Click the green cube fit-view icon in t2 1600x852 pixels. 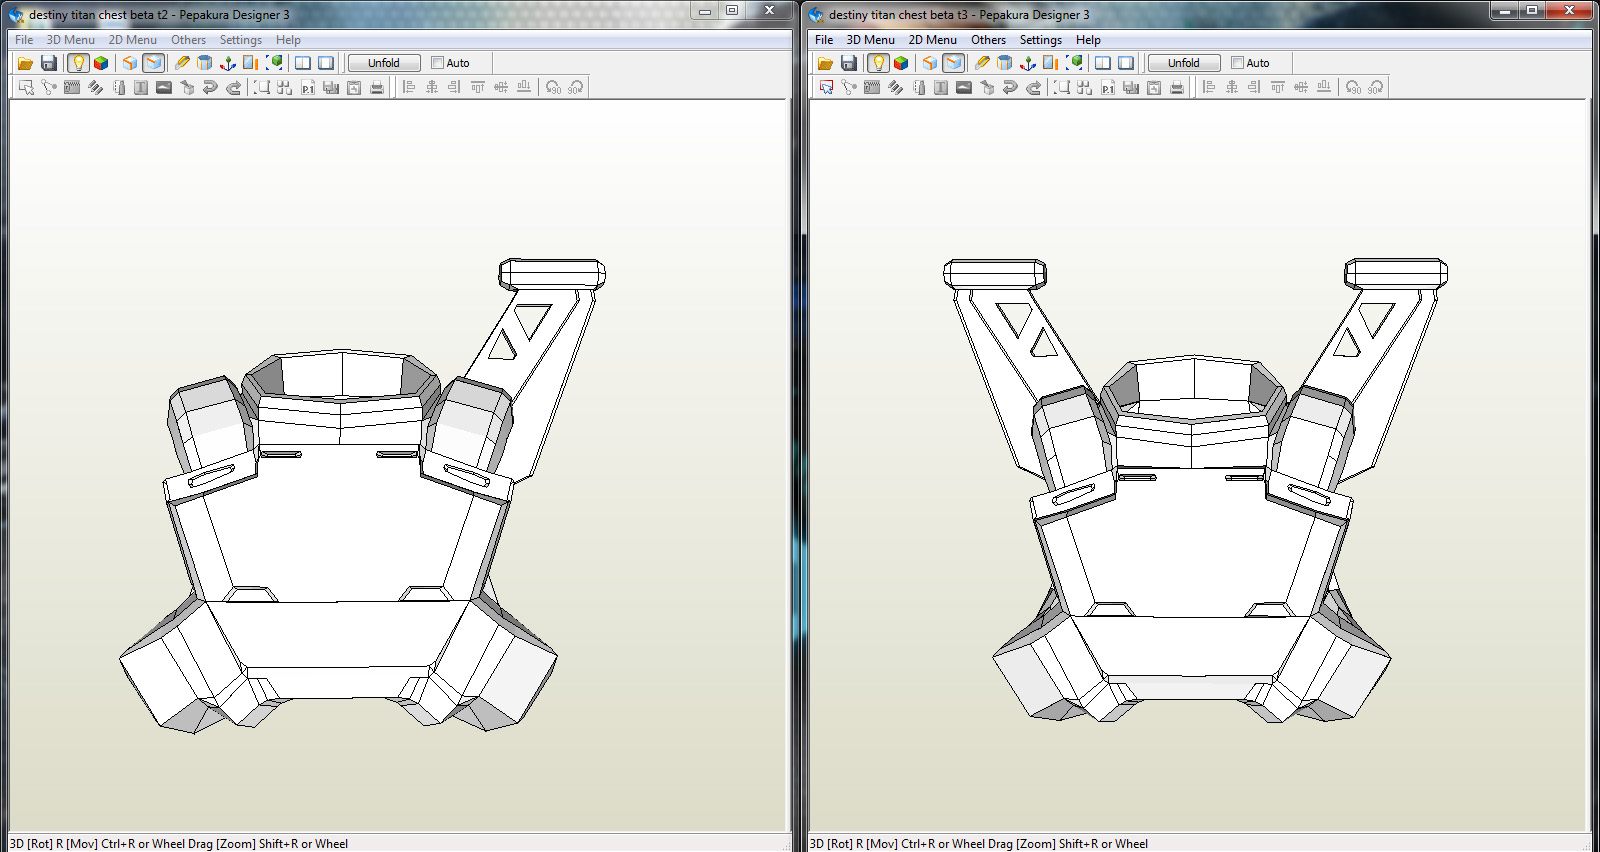pyautogui.click(x=274, y=63)
